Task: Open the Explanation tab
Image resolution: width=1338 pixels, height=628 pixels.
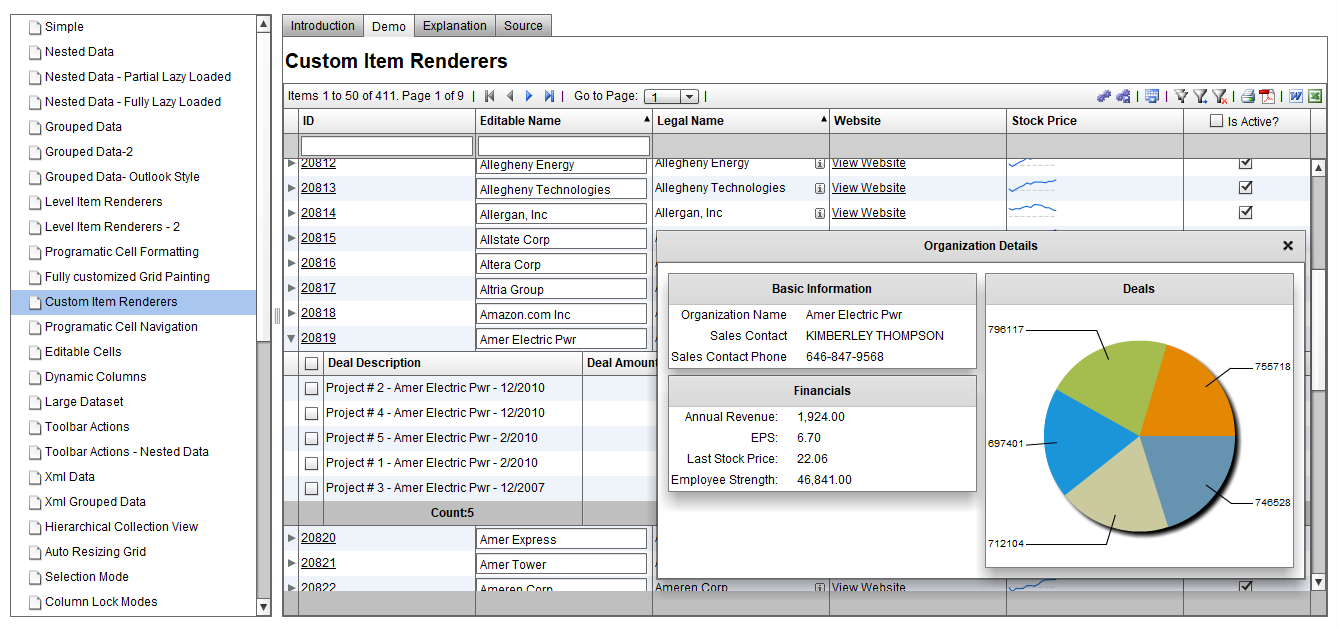Action: [455, 26]
